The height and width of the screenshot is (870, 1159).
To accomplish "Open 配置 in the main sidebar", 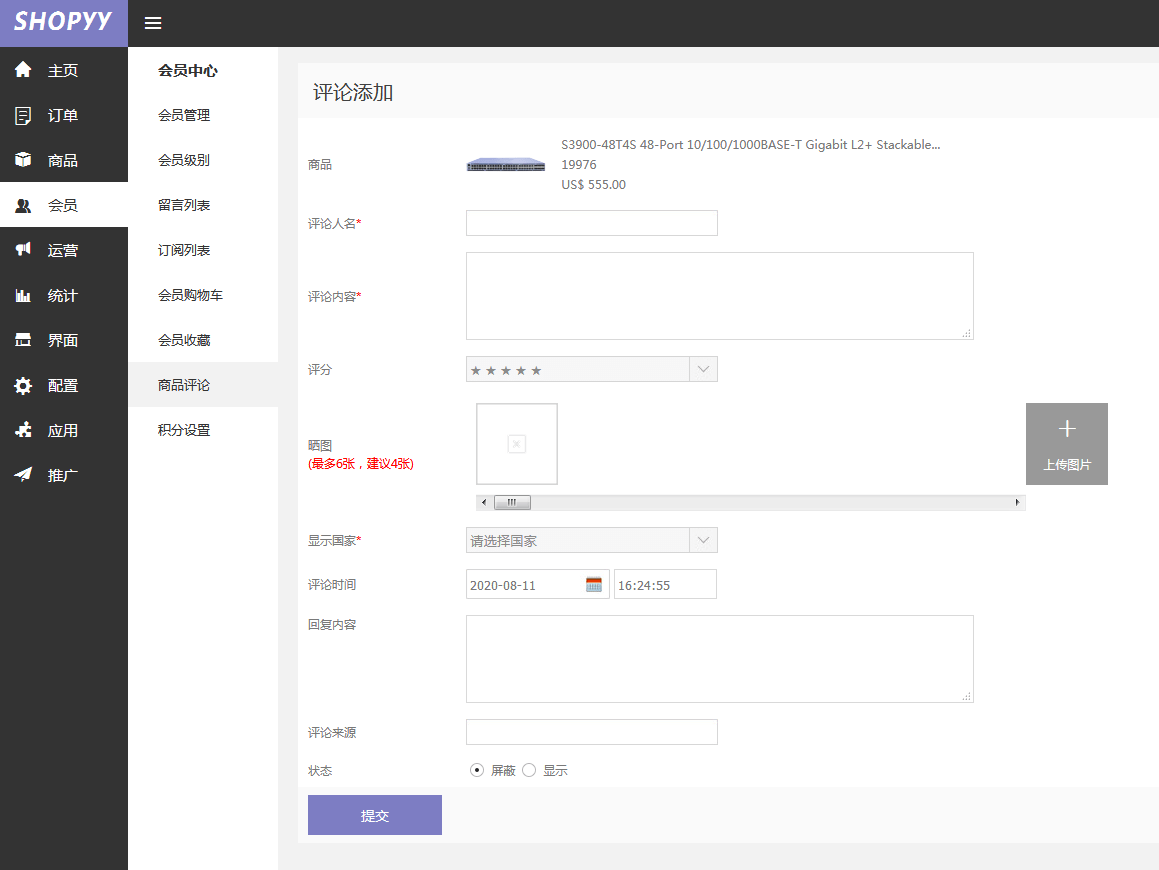I will point(64,386).
